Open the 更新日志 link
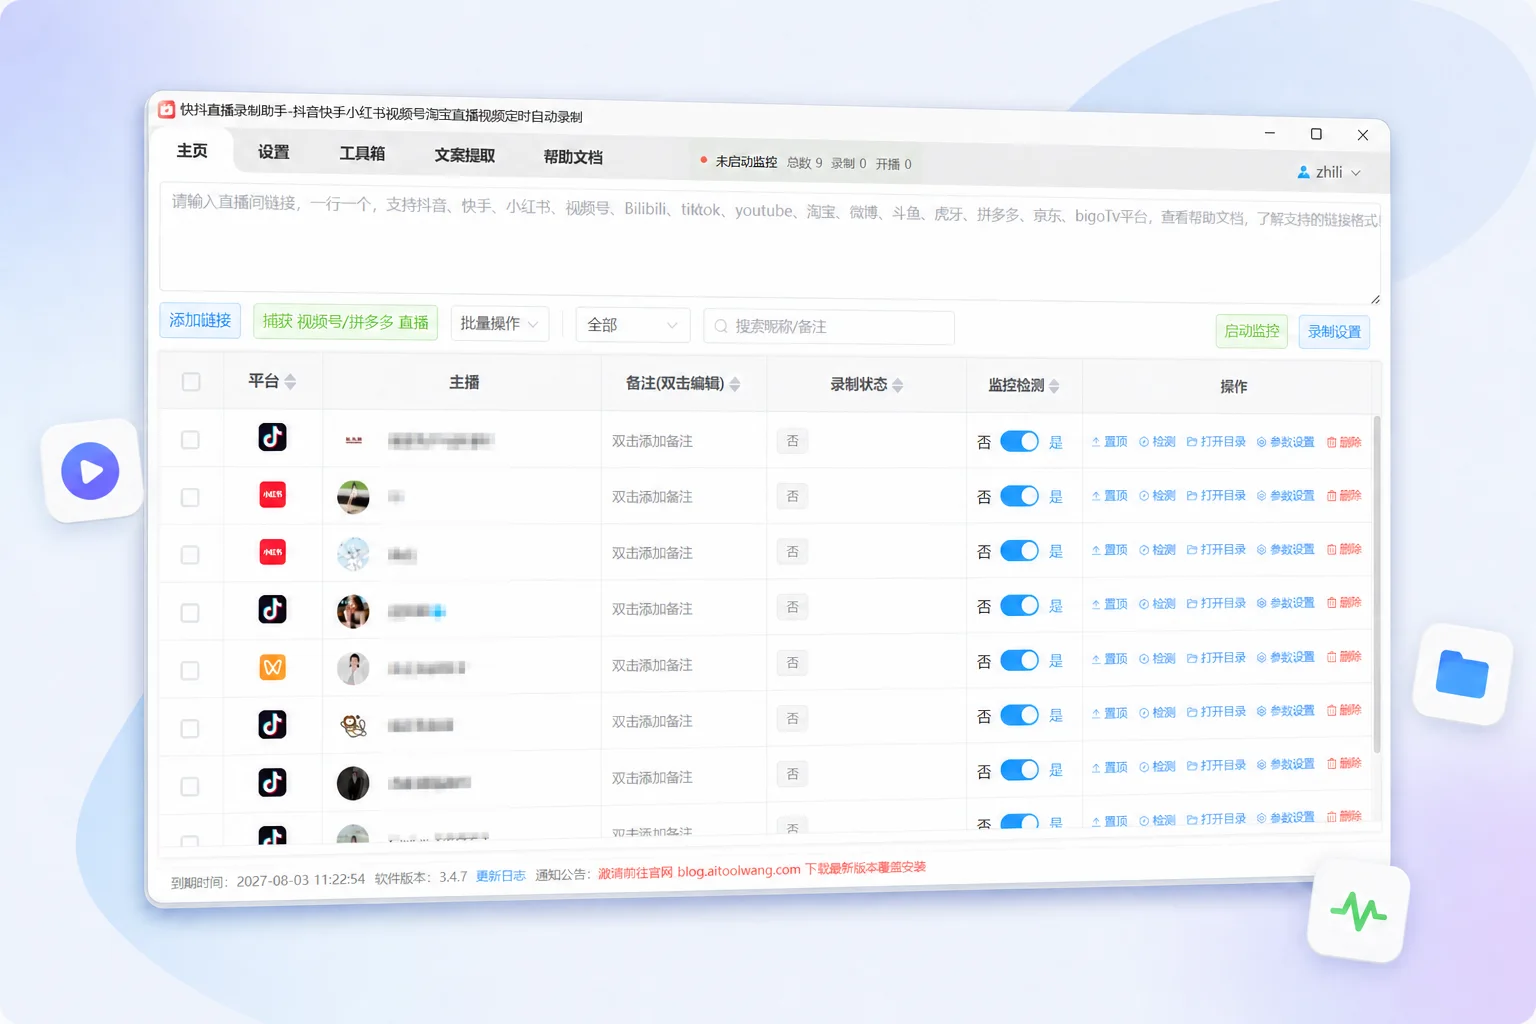Image resolution: width=1536 pixels, height=1024 pixels. 501,876
